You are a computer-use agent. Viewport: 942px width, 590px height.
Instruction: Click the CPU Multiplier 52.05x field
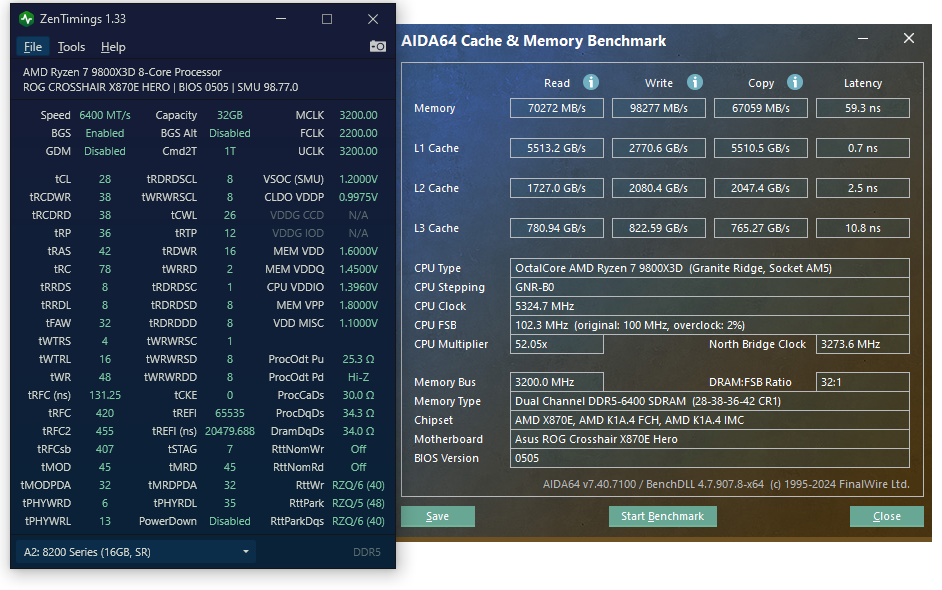556,344
